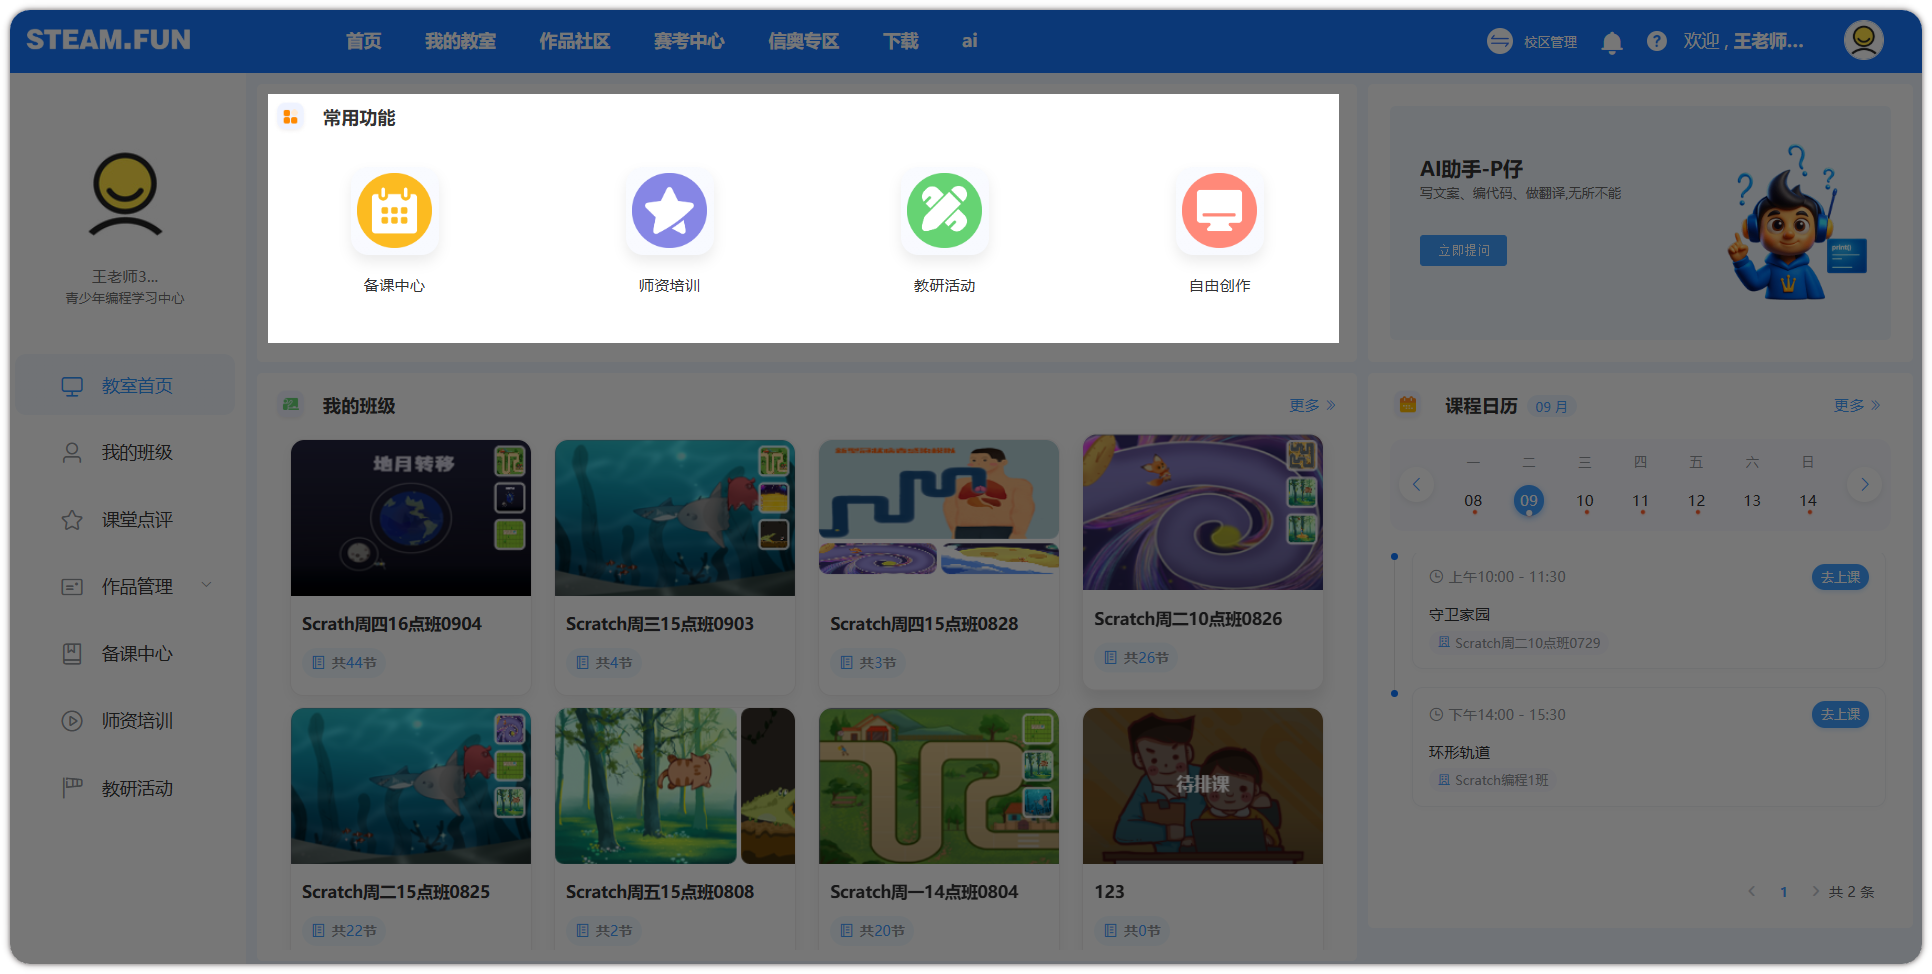This screenshot has height=974, width=1932.
Task: Select date 14 in the calendar
Action: pyautogui.click(x=1808, y=501)
